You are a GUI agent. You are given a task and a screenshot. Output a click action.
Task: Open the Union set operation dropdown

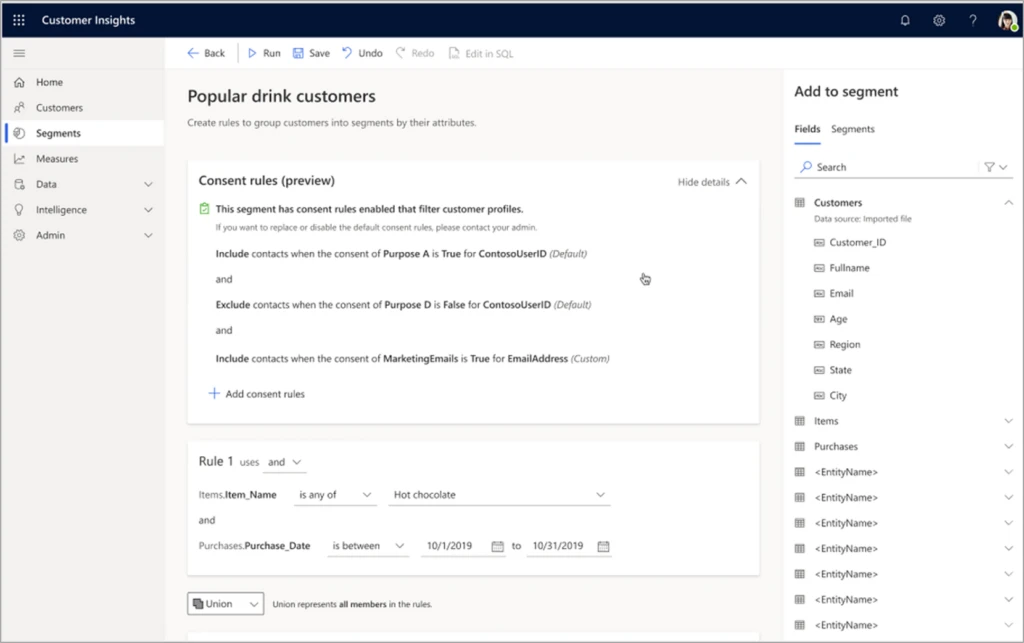[225, 604]
